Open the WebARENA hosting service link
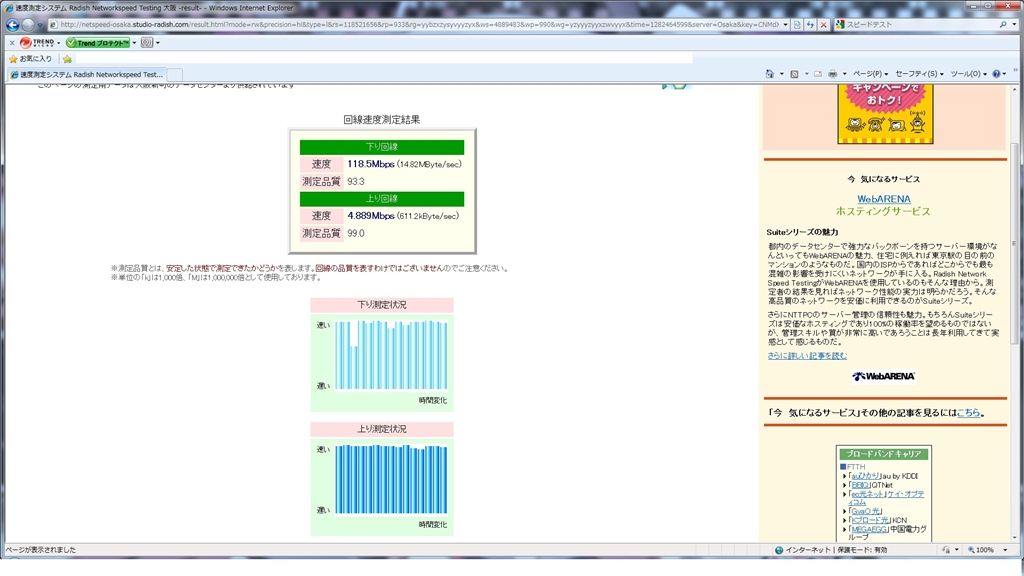 pos(883,199)
